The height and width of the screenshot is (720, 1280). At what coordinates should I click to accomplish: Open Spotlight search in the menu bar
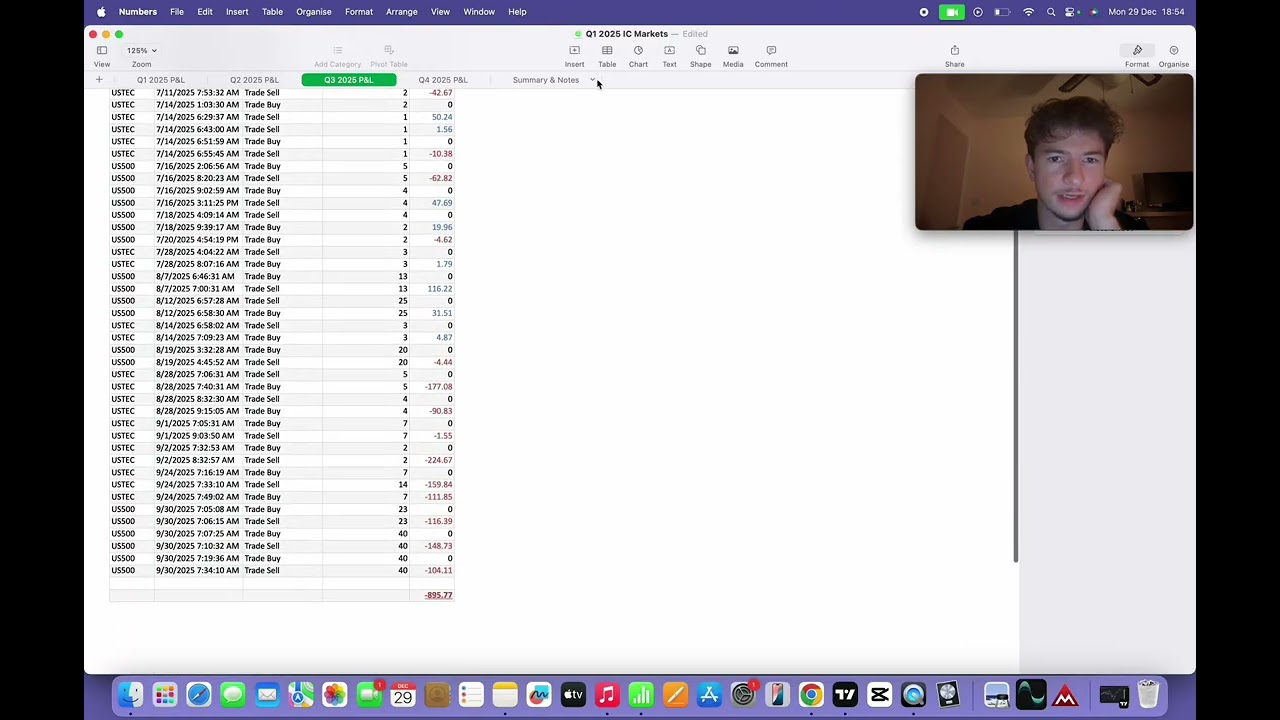(x=1051, y=12)
